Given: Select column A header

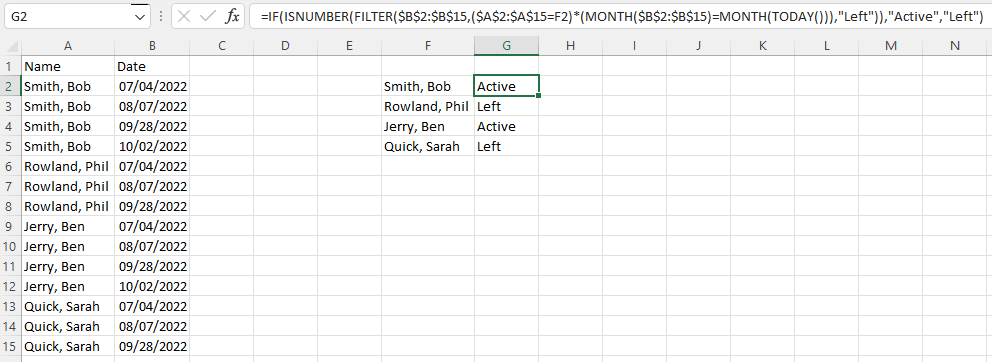Looking at the screenshot, I should (x=68, y=46).
